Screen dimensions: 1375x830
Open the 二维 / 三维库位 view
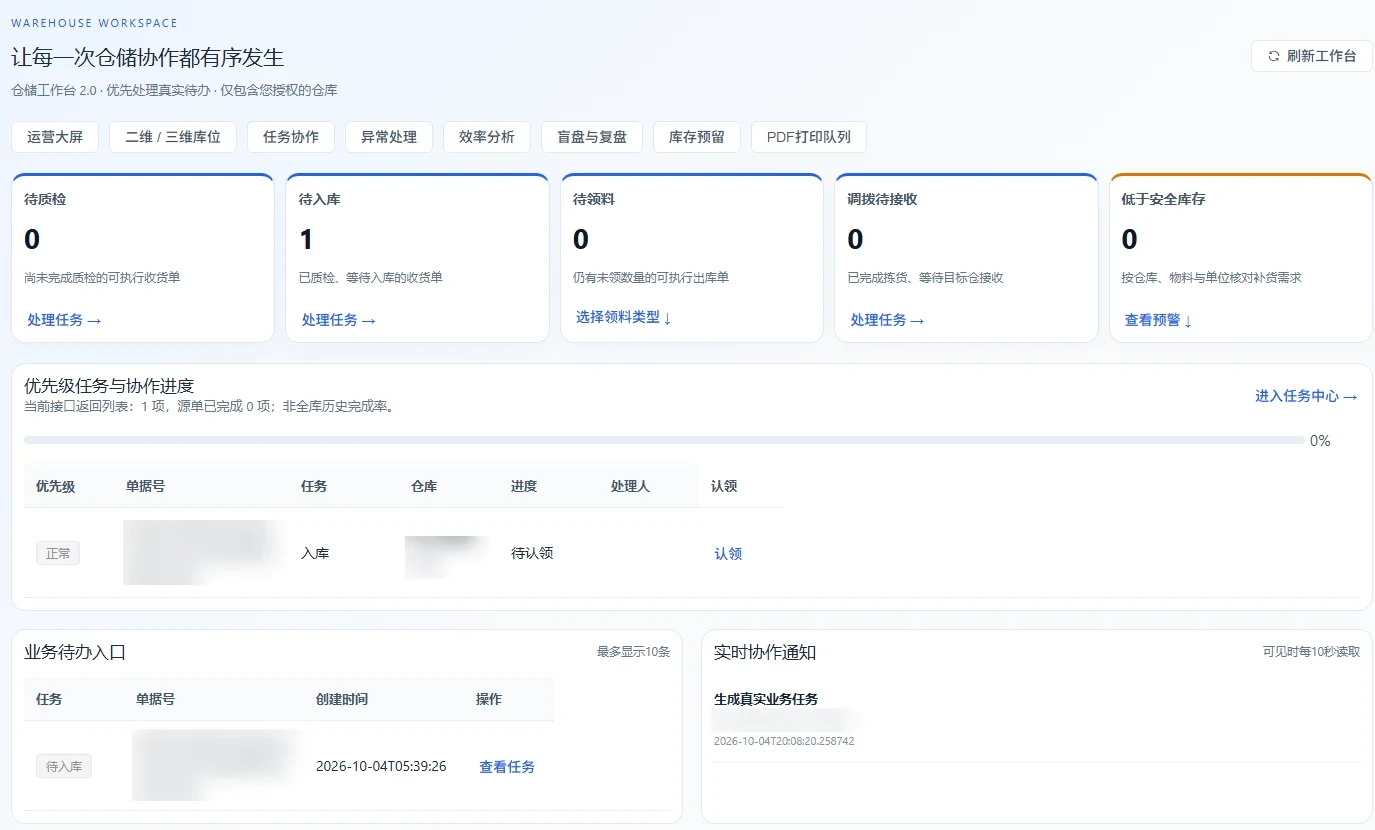(173, 137)
